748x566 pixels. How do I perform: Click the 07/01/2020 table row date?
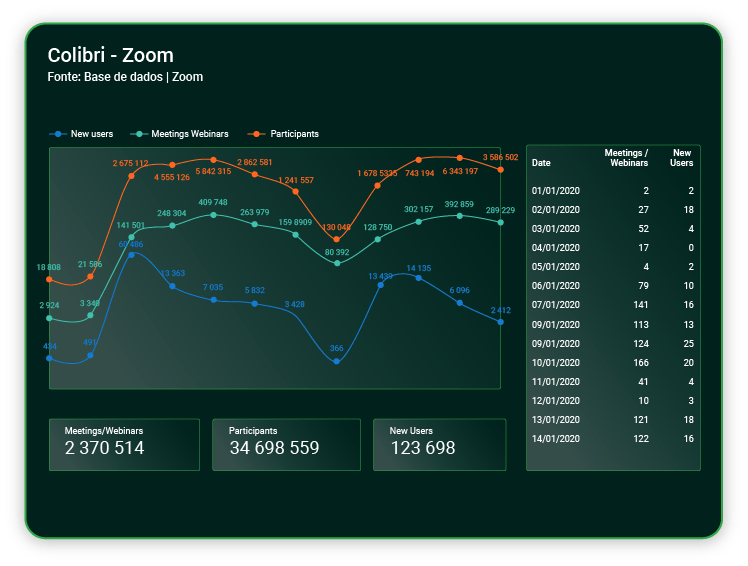556,305
